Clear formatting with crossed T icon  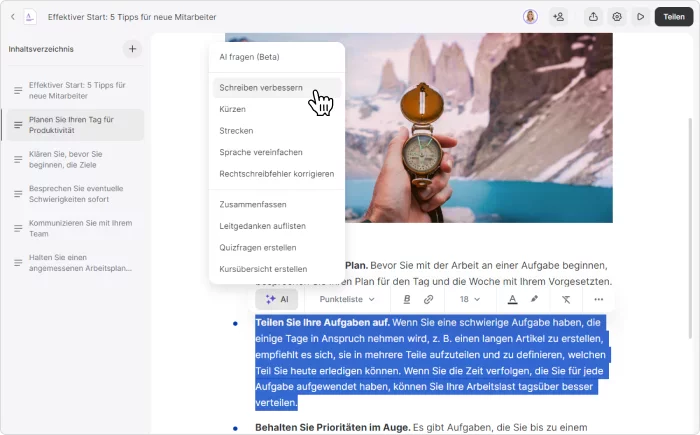point(566,299)
